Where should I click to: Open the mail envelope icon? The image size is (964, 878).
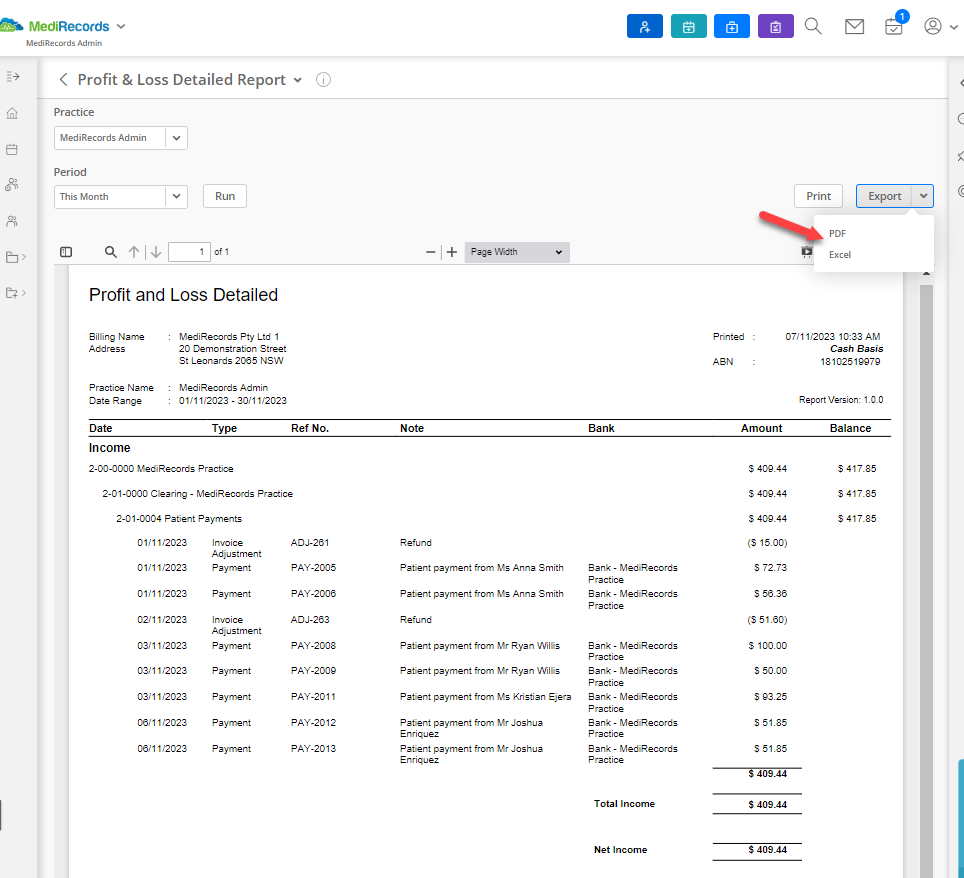(x=854, y=26)
